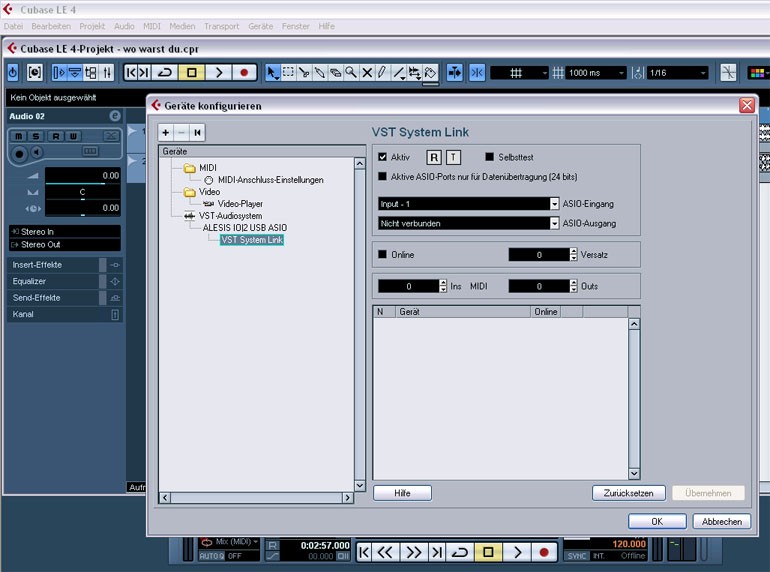The width and height of the screenshot is (770, 572).
Task: Open the Transport menu
Action: [221, 26]
